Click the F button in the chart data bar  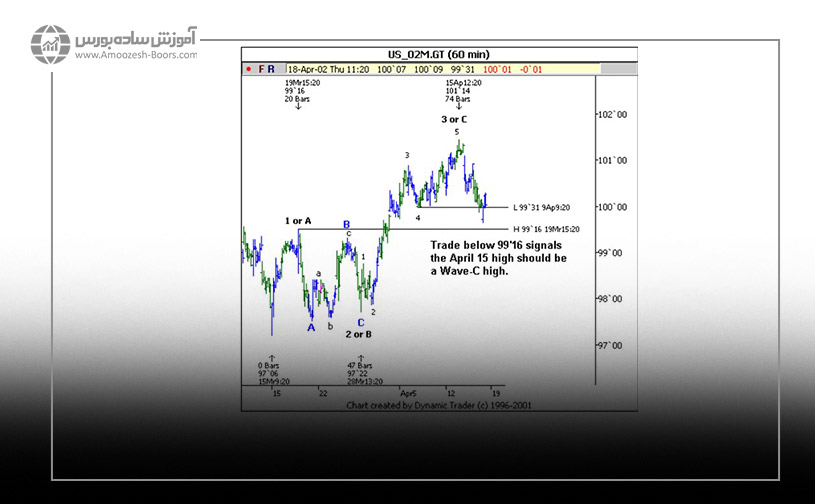(x=262, y=69)
